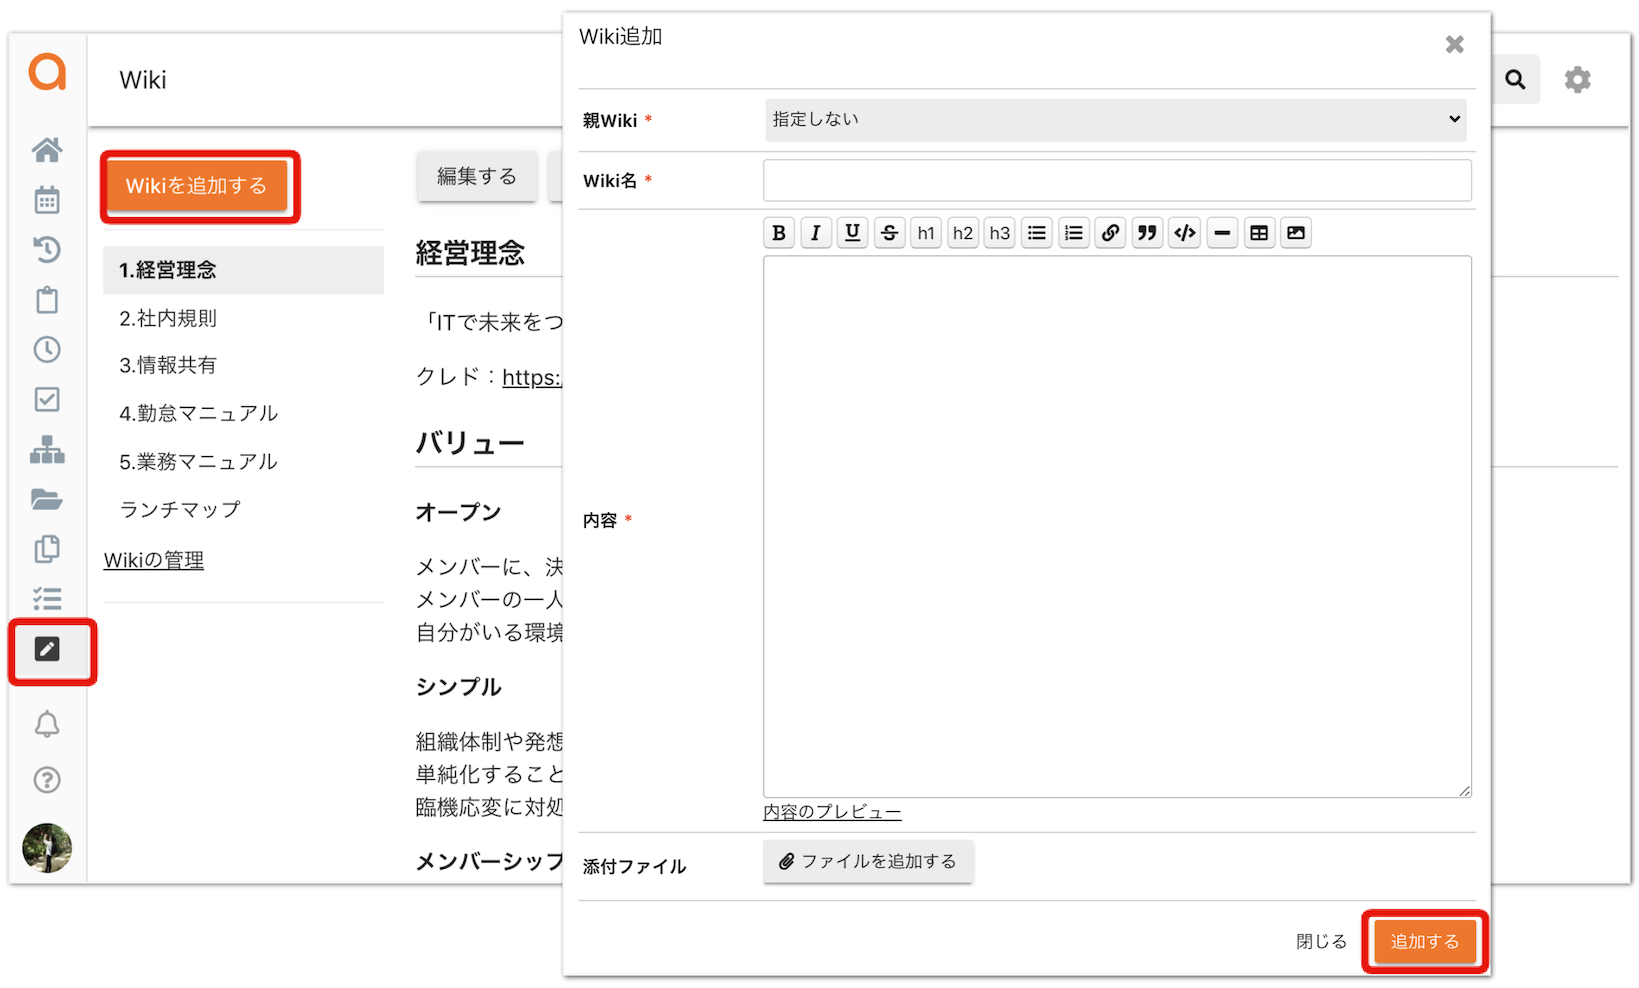Insert a code block

pyautogui.click(x=1185, y=233)
